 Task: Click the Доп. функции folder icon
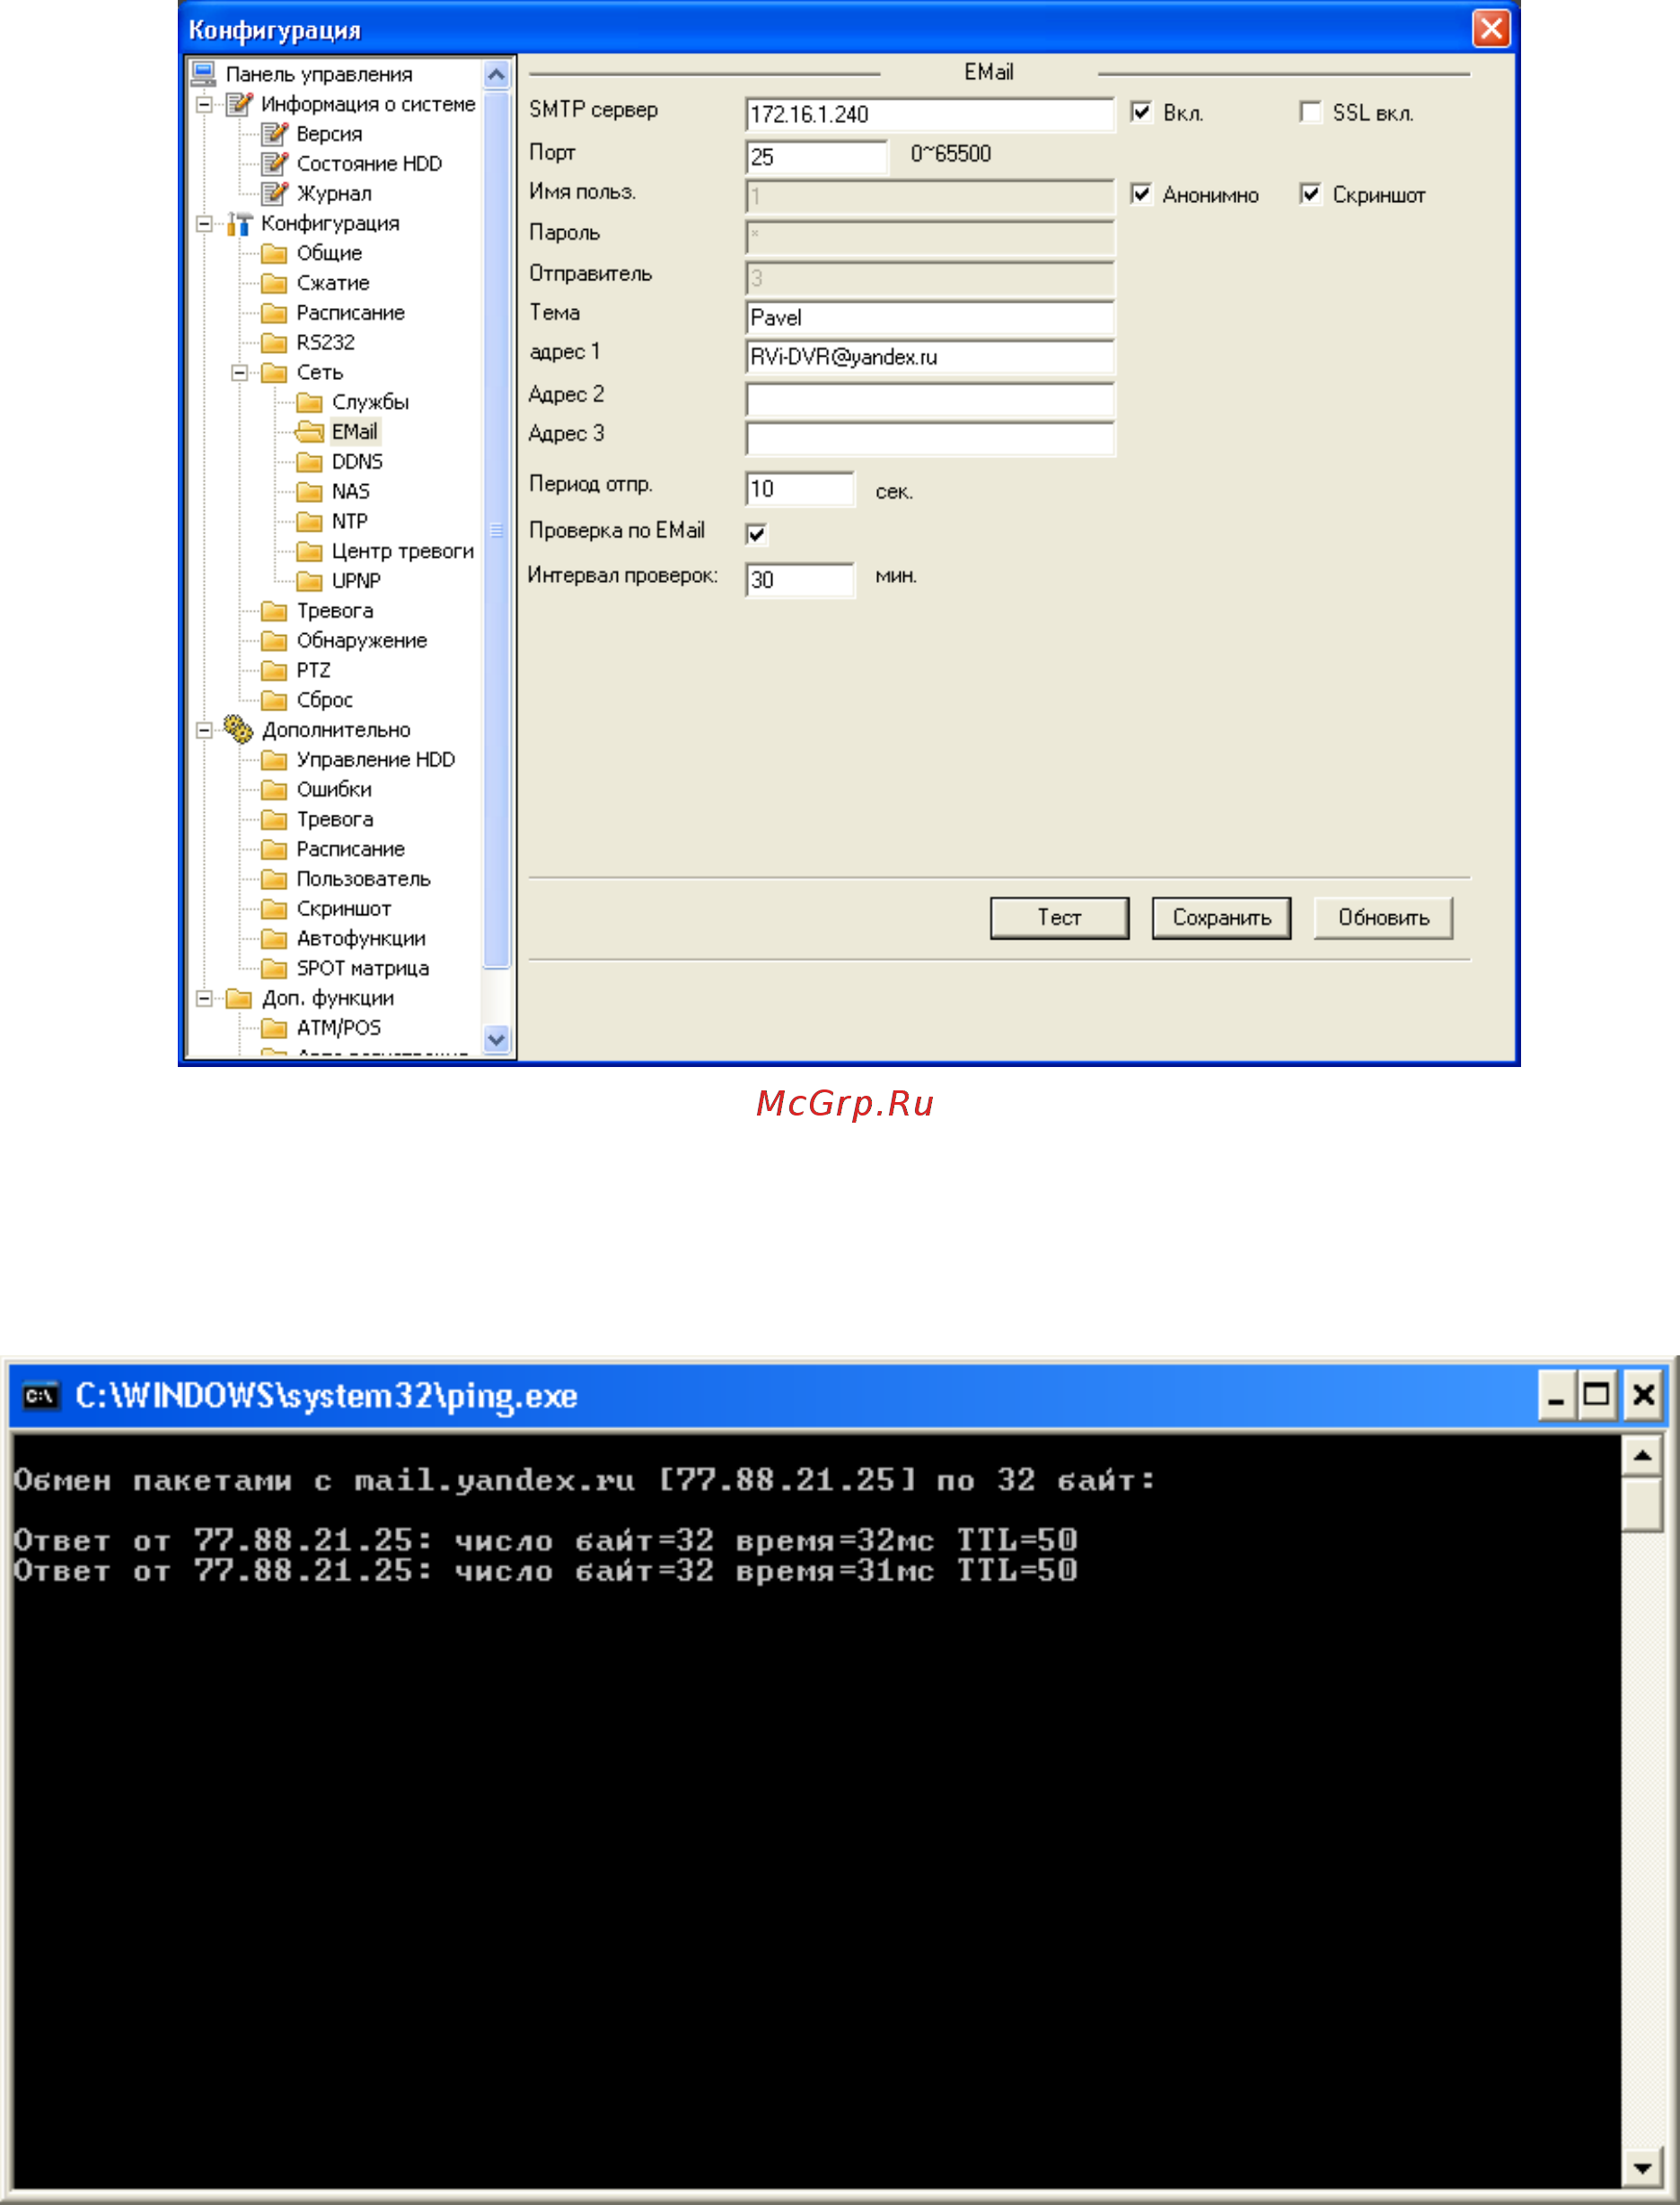[x=239, y=998]
